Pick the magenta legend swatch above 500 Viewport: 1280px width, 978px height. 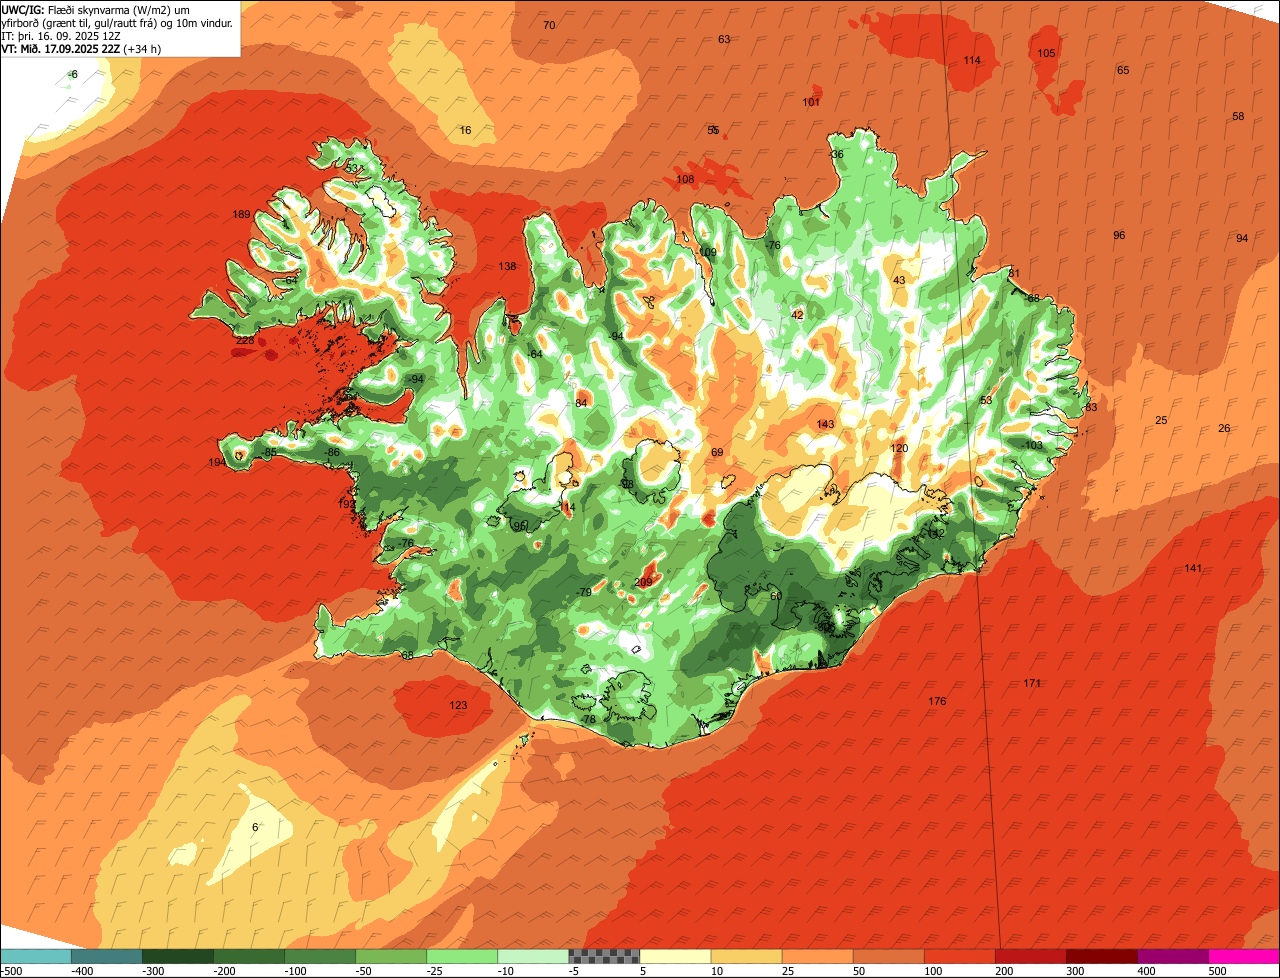[x=1244, y=956]
